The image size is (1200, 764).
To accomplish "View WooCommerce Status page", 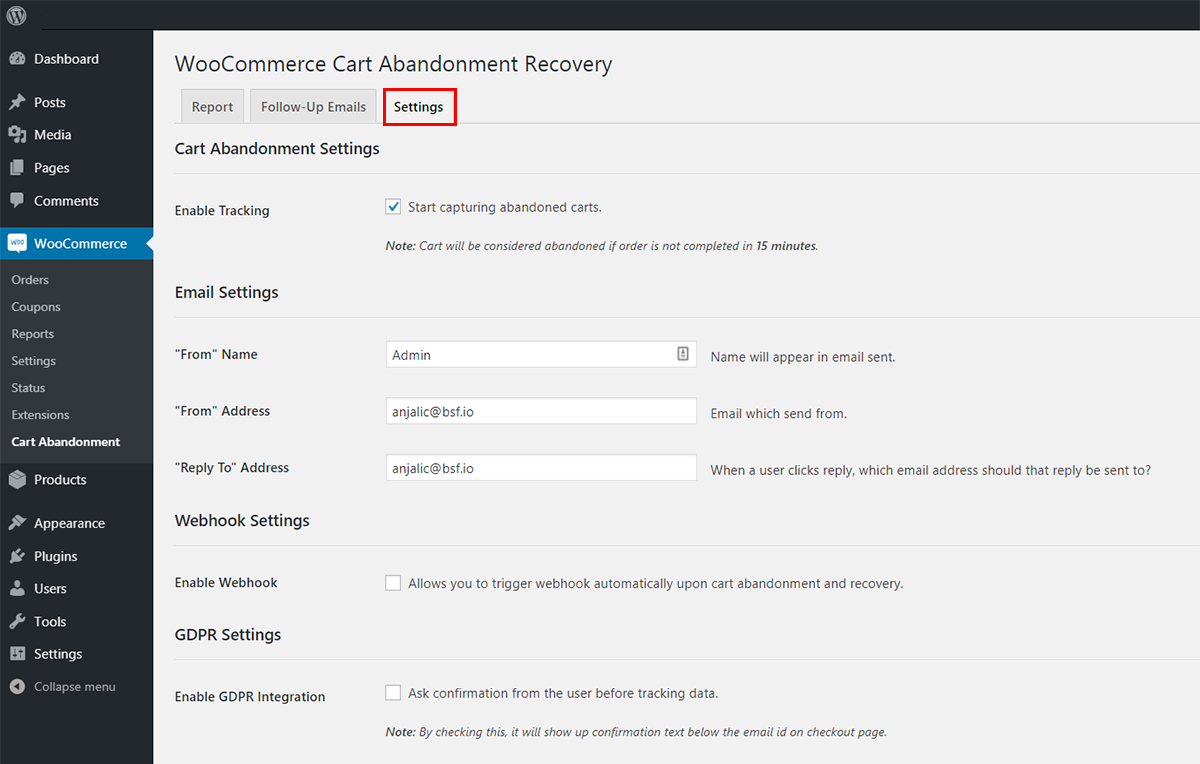I will pyautogui.click(x=28, y=388).
